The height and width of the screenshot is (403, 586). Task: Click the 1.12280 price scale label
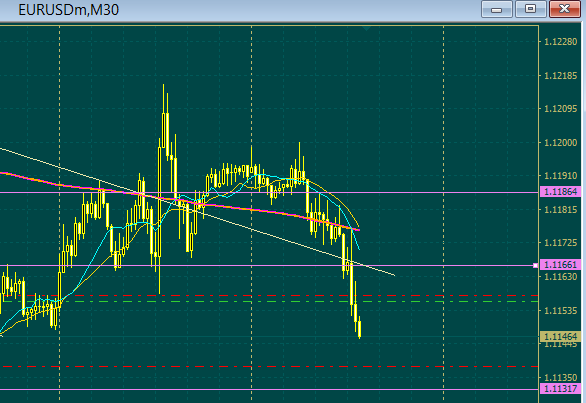[x=561, y=41]
